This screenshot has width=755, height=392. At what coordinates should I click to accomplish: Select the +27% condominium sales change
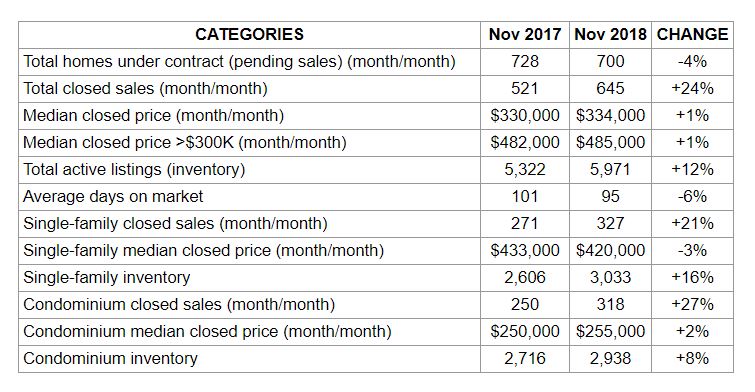point(692,304)
